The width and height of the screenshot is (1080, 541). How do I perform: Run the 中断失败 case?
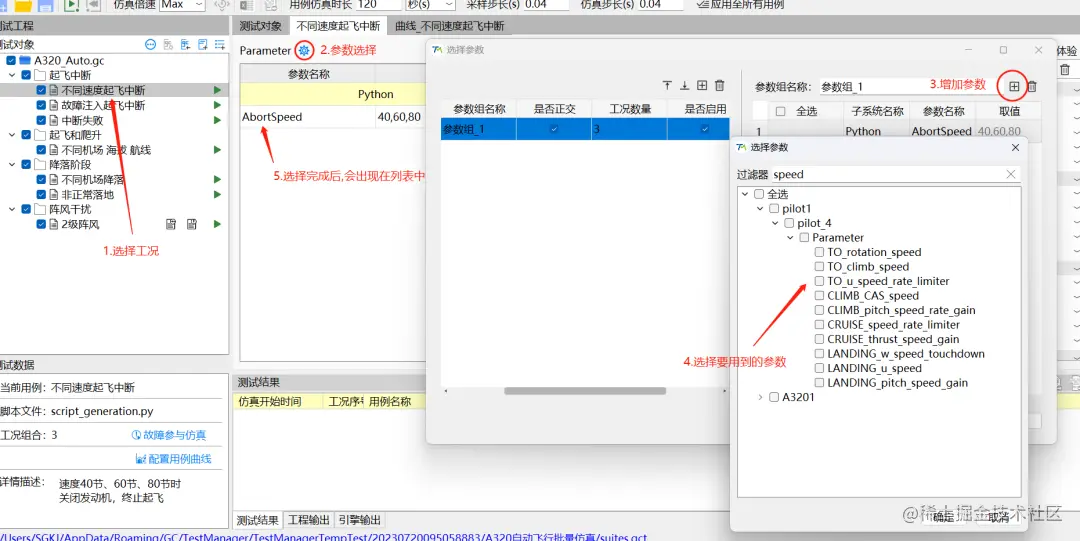coord(218,120)
